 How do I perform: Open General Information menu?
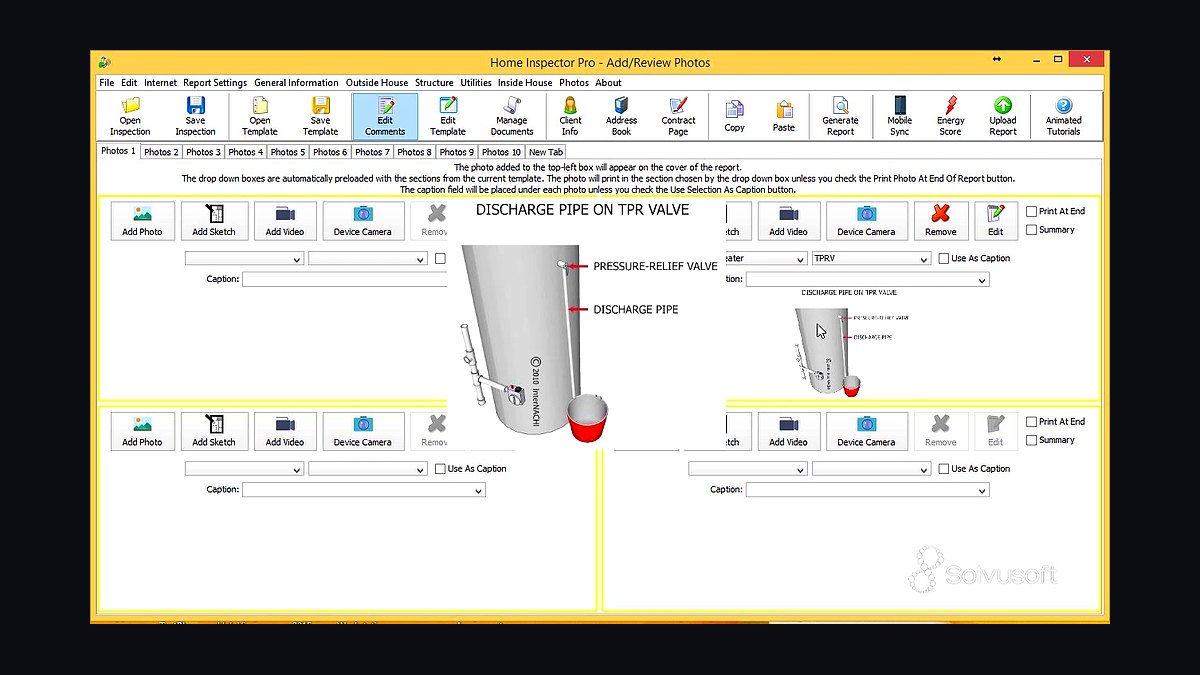point(296,83)
